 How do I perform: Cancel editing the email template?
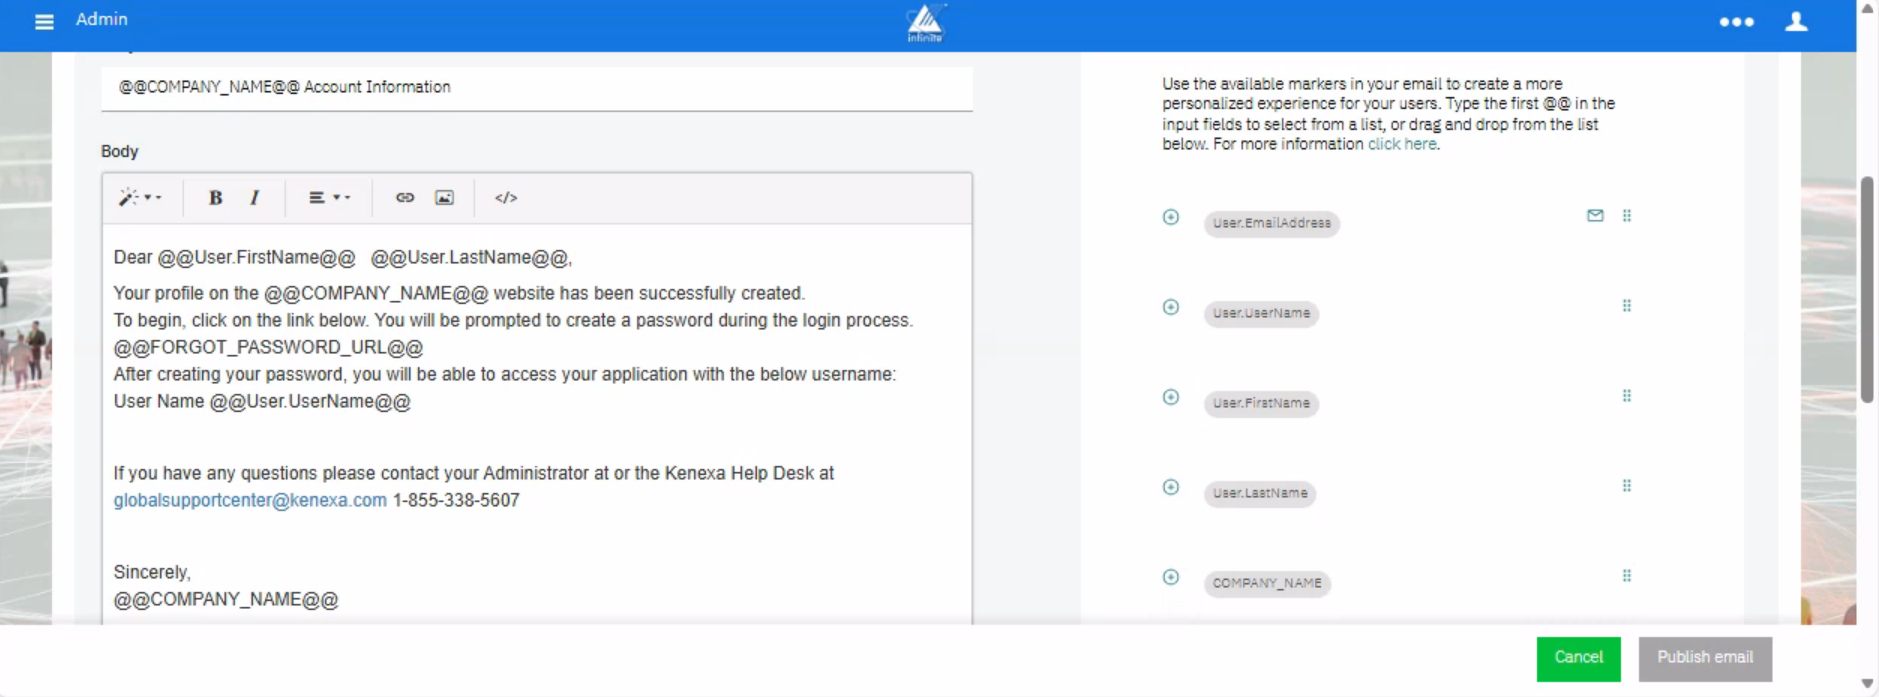1578,658
